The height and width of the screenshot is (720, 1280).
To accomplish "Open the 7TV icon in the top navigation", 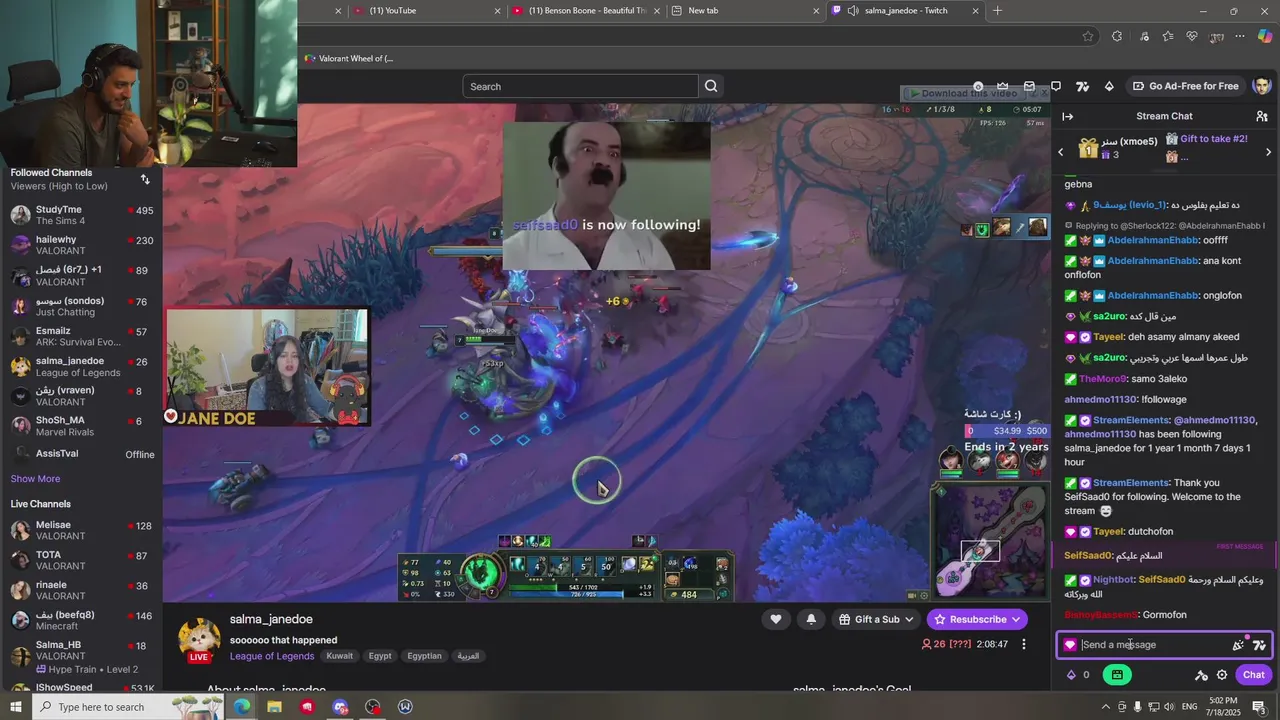I will (x=1082, y=86).
